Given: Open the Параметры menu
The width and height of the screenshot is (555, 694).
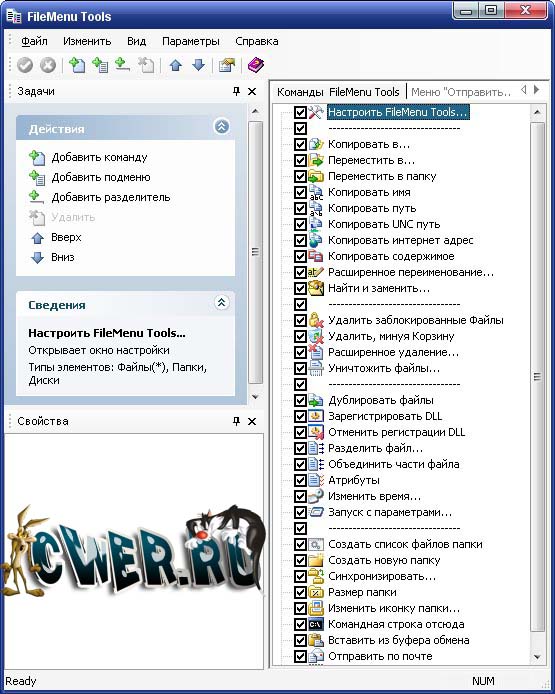Looking at the screenshot, I should point(191,41).
